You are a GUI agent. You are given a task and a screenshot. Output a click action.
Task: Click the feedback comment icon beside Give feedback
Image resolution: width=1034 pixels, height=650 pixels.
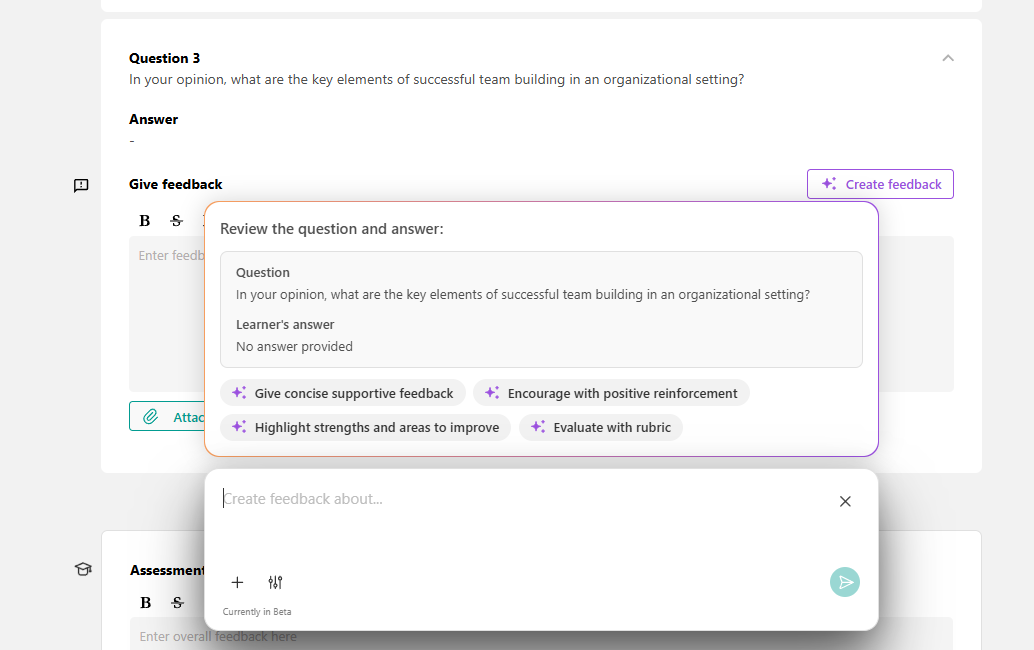[81, 185]
